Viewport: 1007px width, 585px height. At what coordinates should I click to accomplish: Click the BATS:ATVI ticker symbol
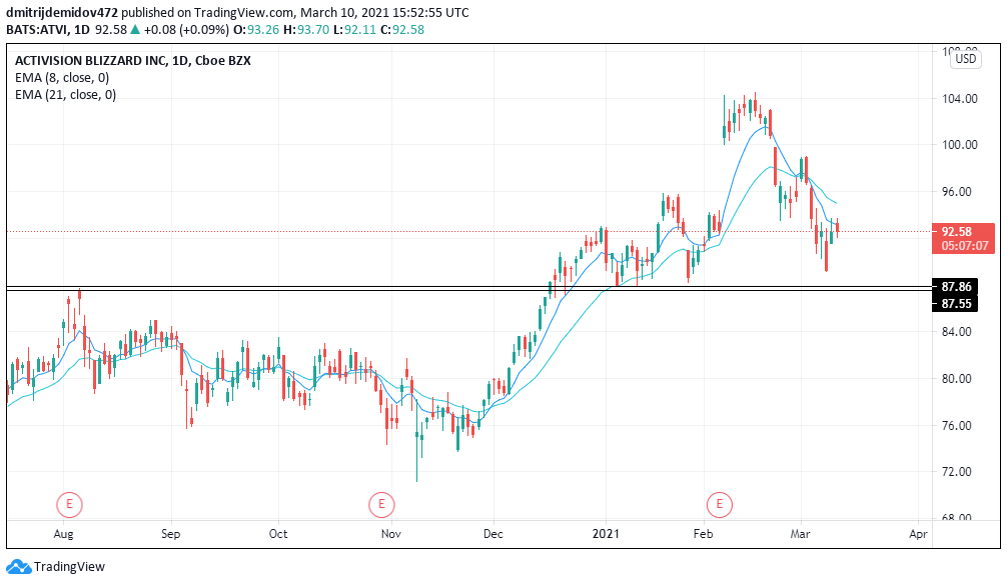tap(38, 30)
